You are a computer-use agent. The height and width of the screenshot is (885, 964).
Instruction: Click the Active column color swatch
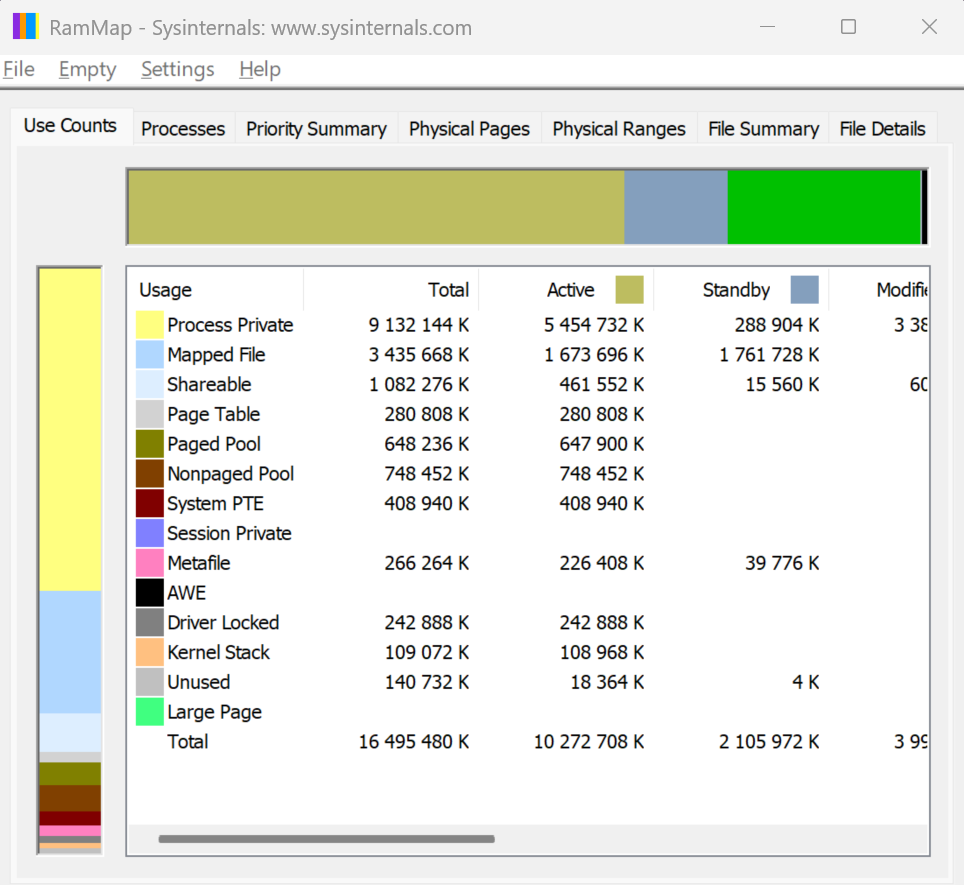click(x=630, y=289)
